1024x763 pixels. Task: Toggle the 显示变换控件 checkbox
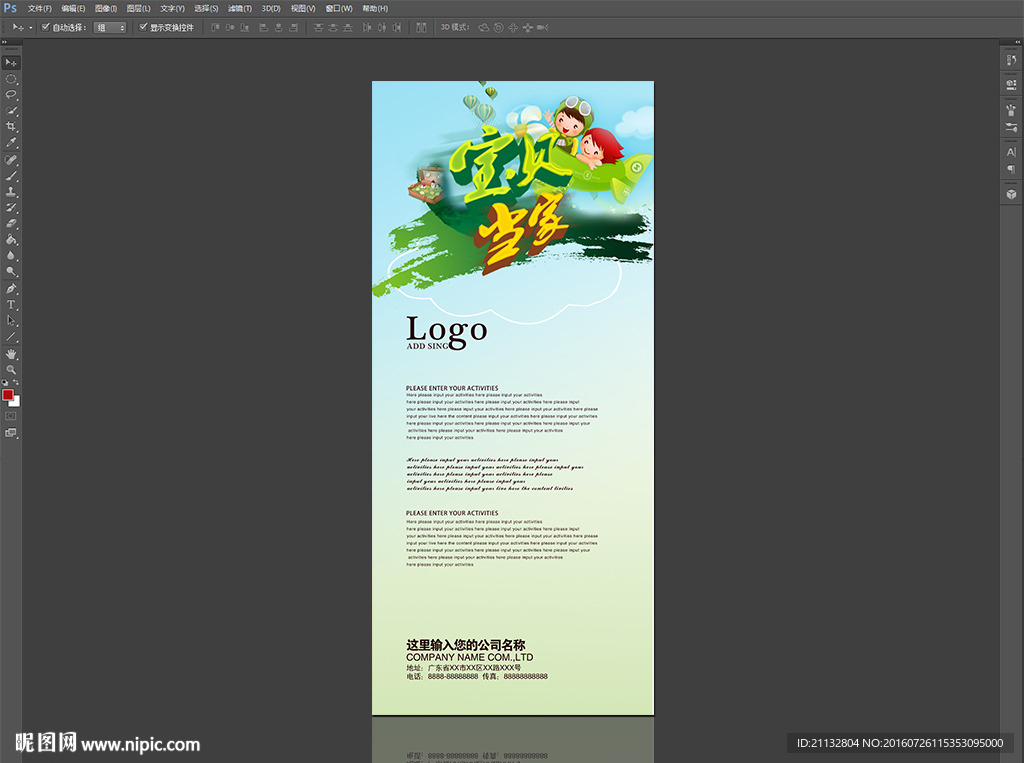pos(143,28)
